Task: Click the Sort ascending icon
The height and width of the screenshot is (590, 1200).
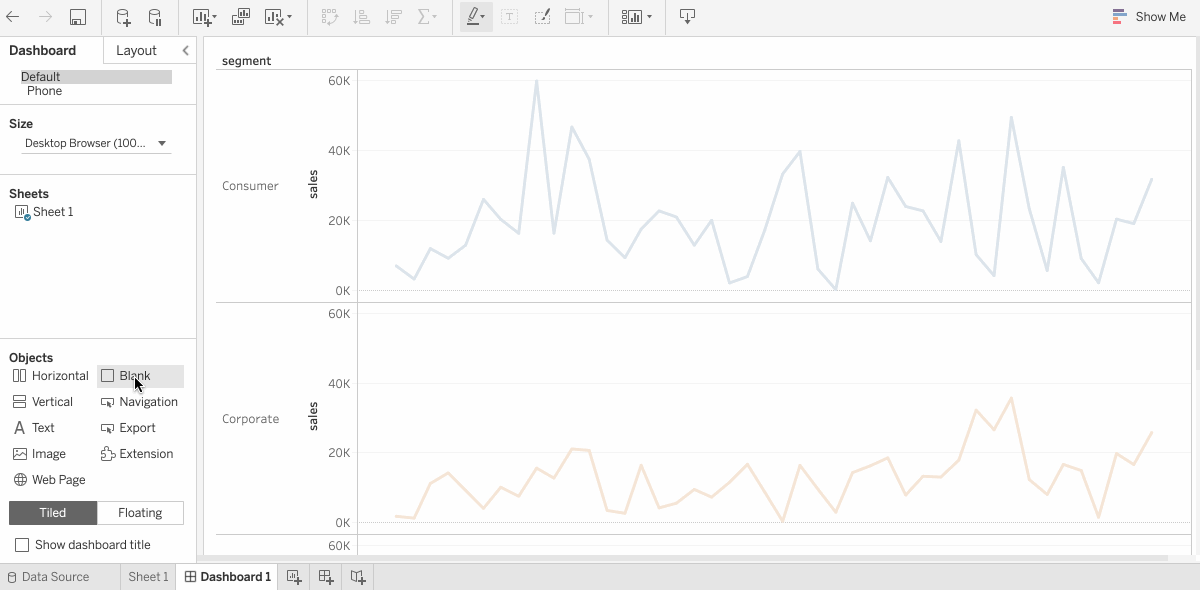Action: click(362, 17)
